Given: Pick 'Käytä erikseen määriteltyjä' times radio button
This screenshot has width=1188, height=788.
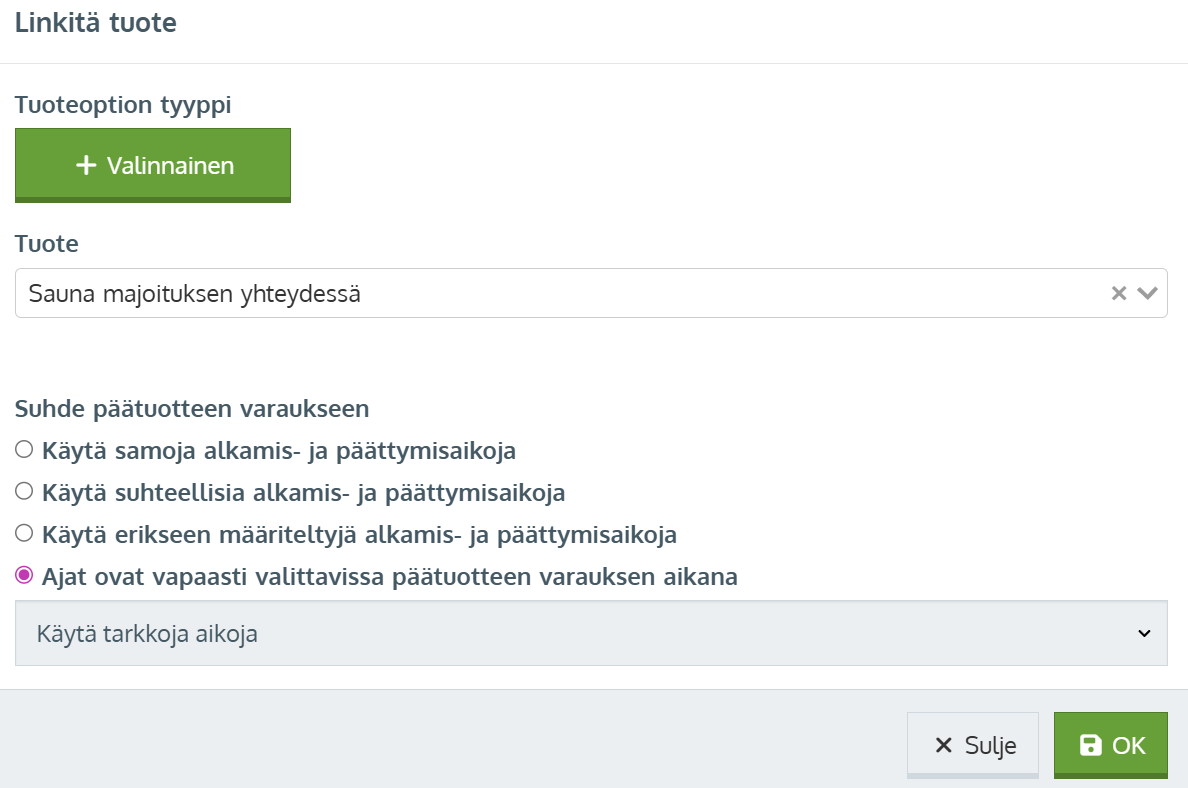Looking at the screenshot, I should point(24,533).
